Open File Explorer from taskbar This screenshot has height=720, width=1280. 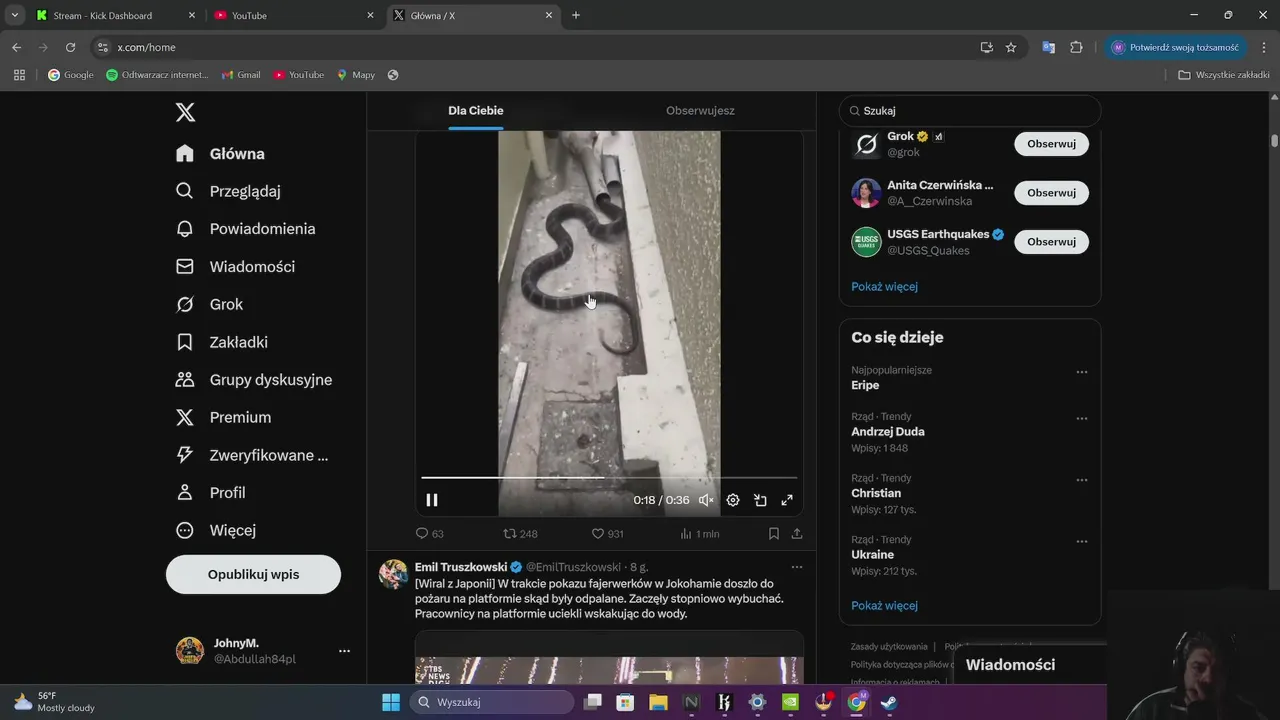(658, 702)
